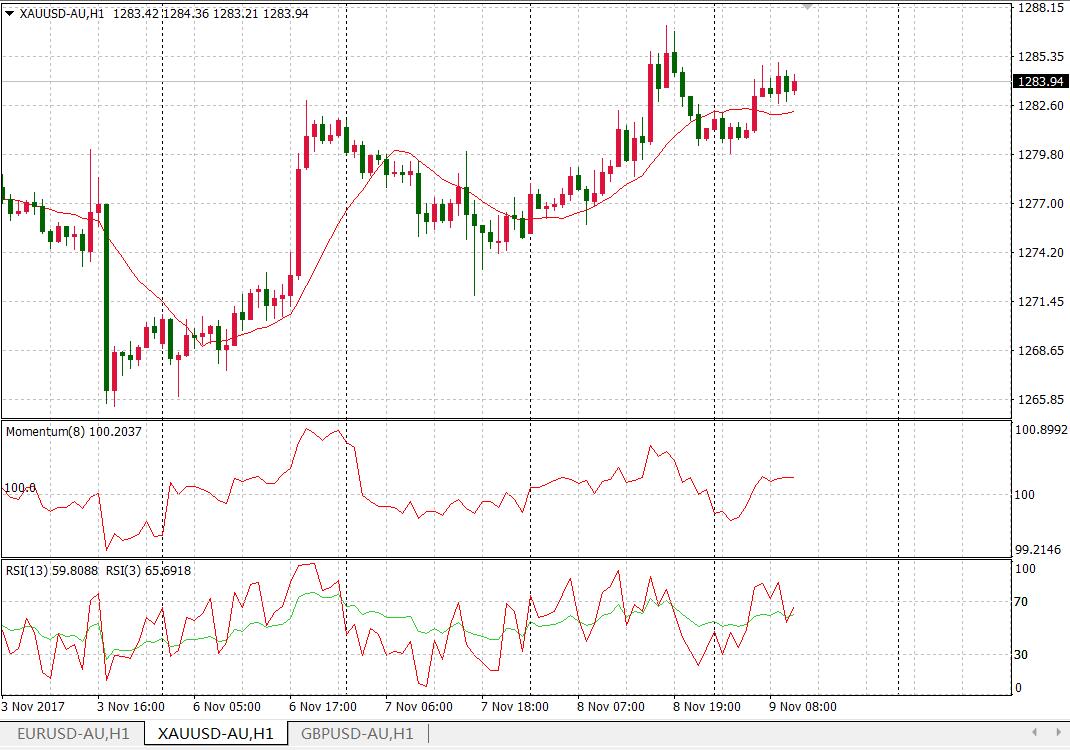This screenshot has width=1070, height=750.
Task: Click price scale value 1271.45
Action: tap(1041, 302)
